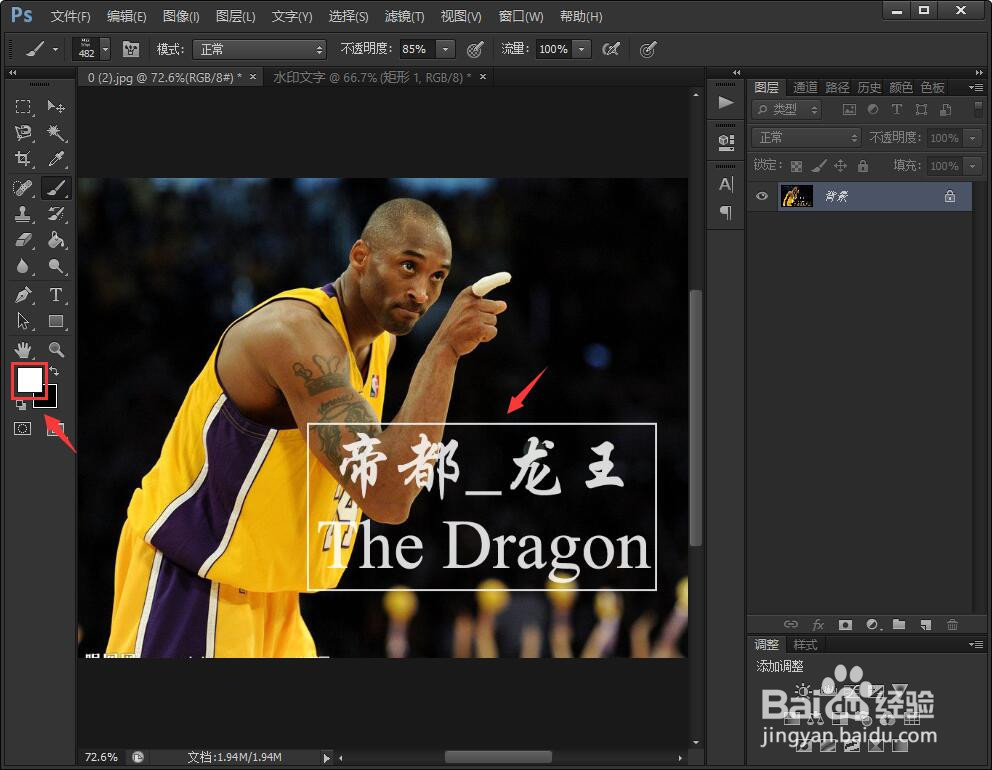Click the white foreground color swatch
Viewport: 992px width, 770px height.
pyautogui.click(x=29, y=380)
